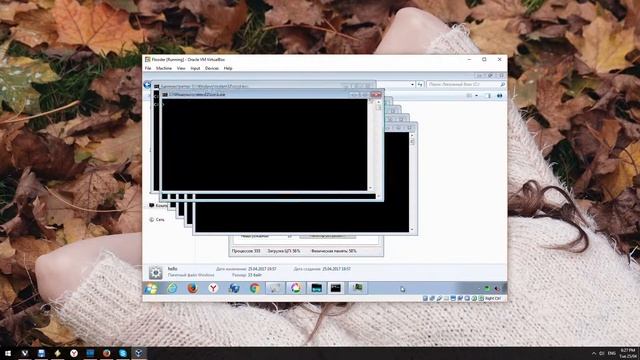Open the Devices menu in VirtualBox
This screenshot has height=360, width=640.
[211, 68]
